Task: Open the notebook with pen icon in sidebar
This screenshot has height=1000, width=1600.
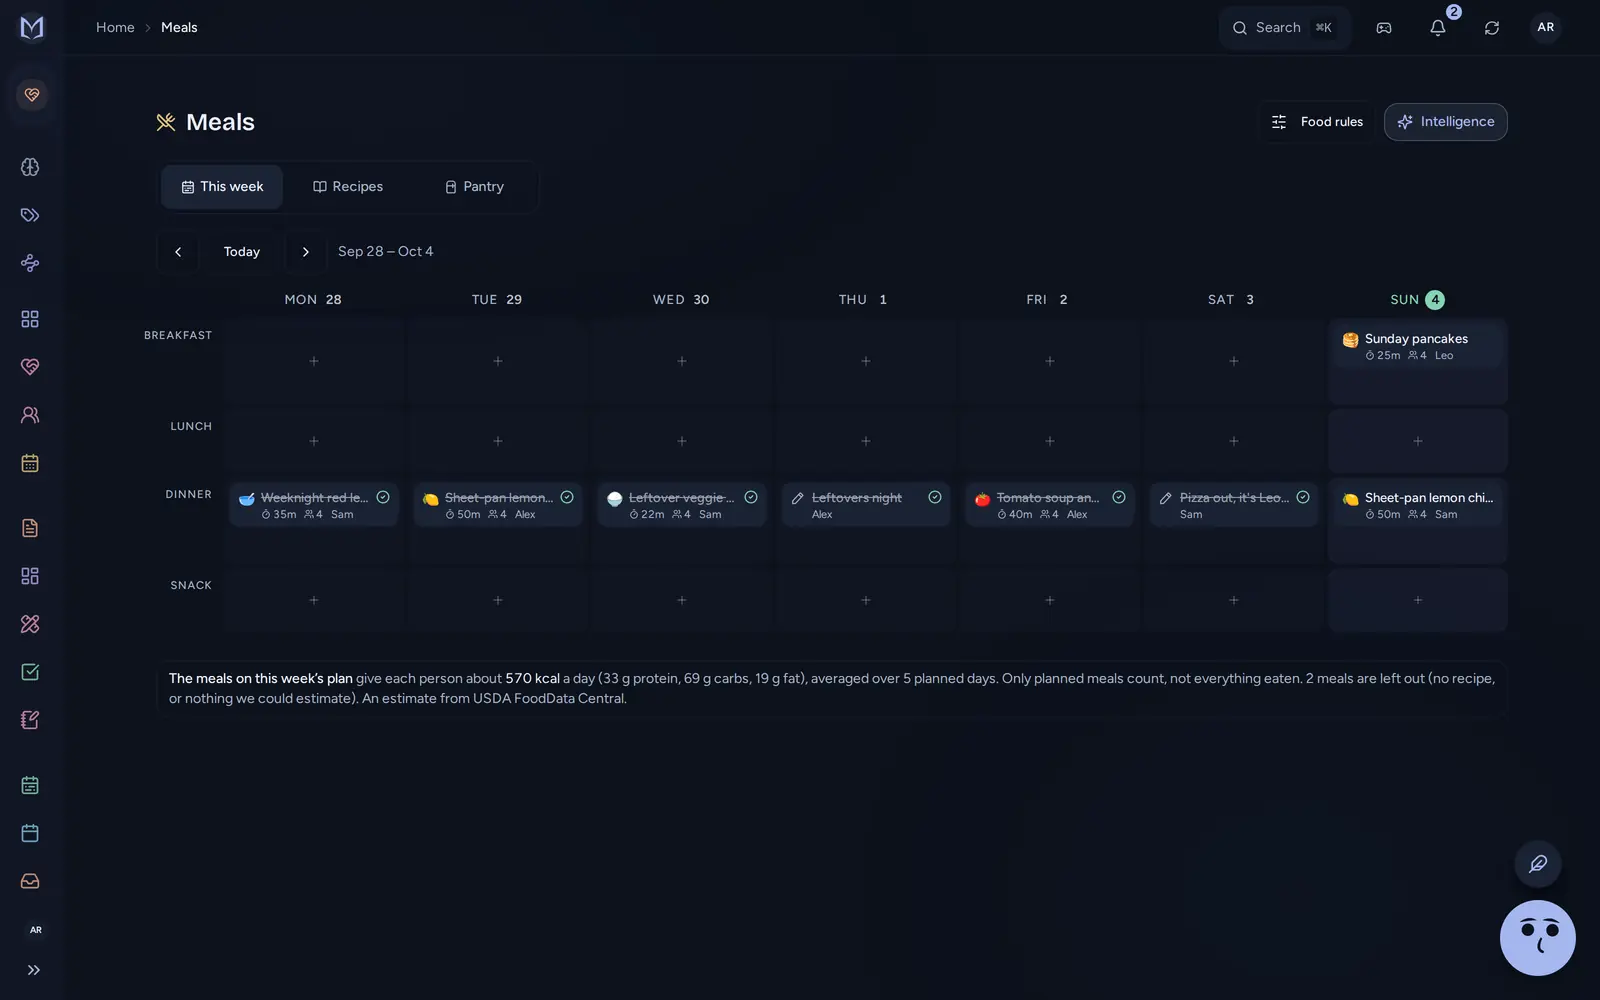Action: click(30, 720)
